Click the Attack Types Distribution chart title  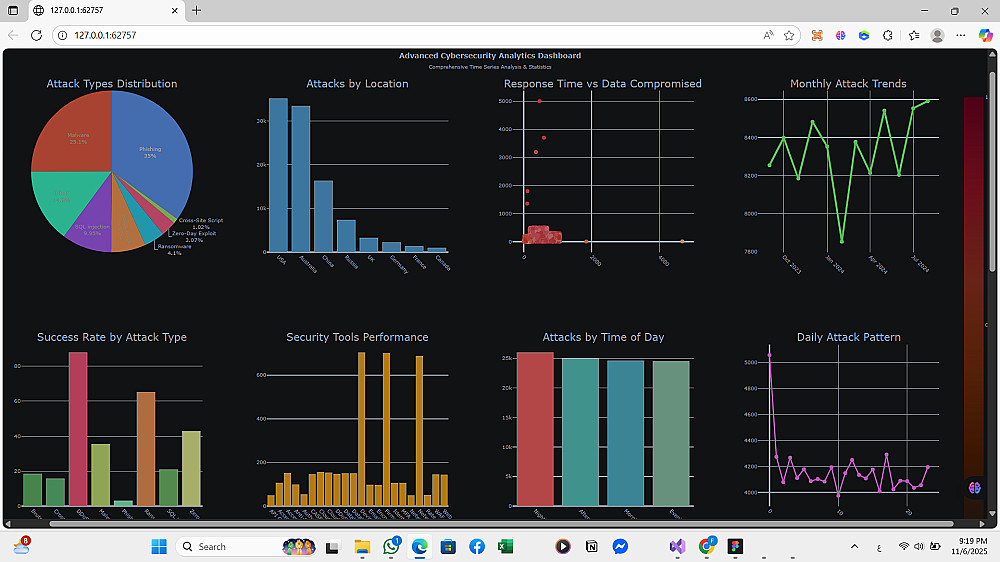112,84
